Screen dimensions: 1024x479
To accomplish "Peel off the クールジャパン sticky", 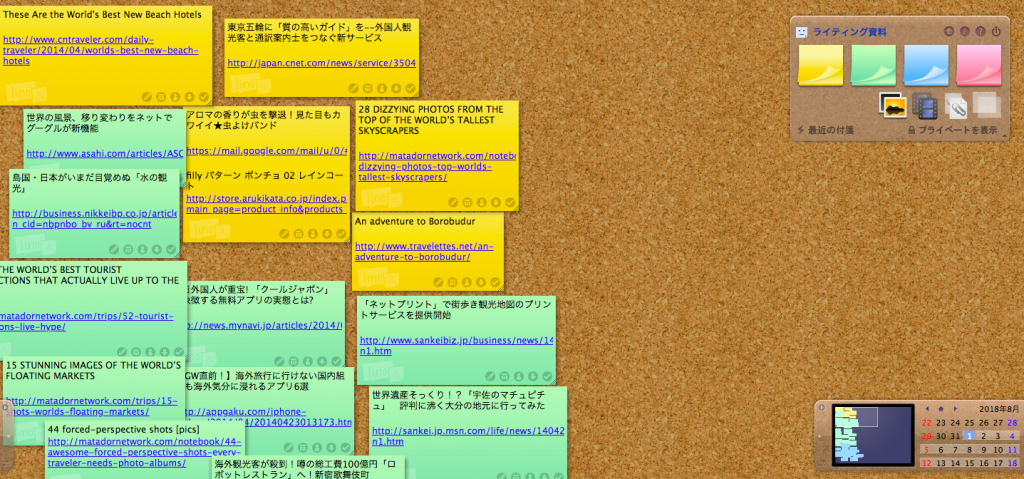I will 336,361.
